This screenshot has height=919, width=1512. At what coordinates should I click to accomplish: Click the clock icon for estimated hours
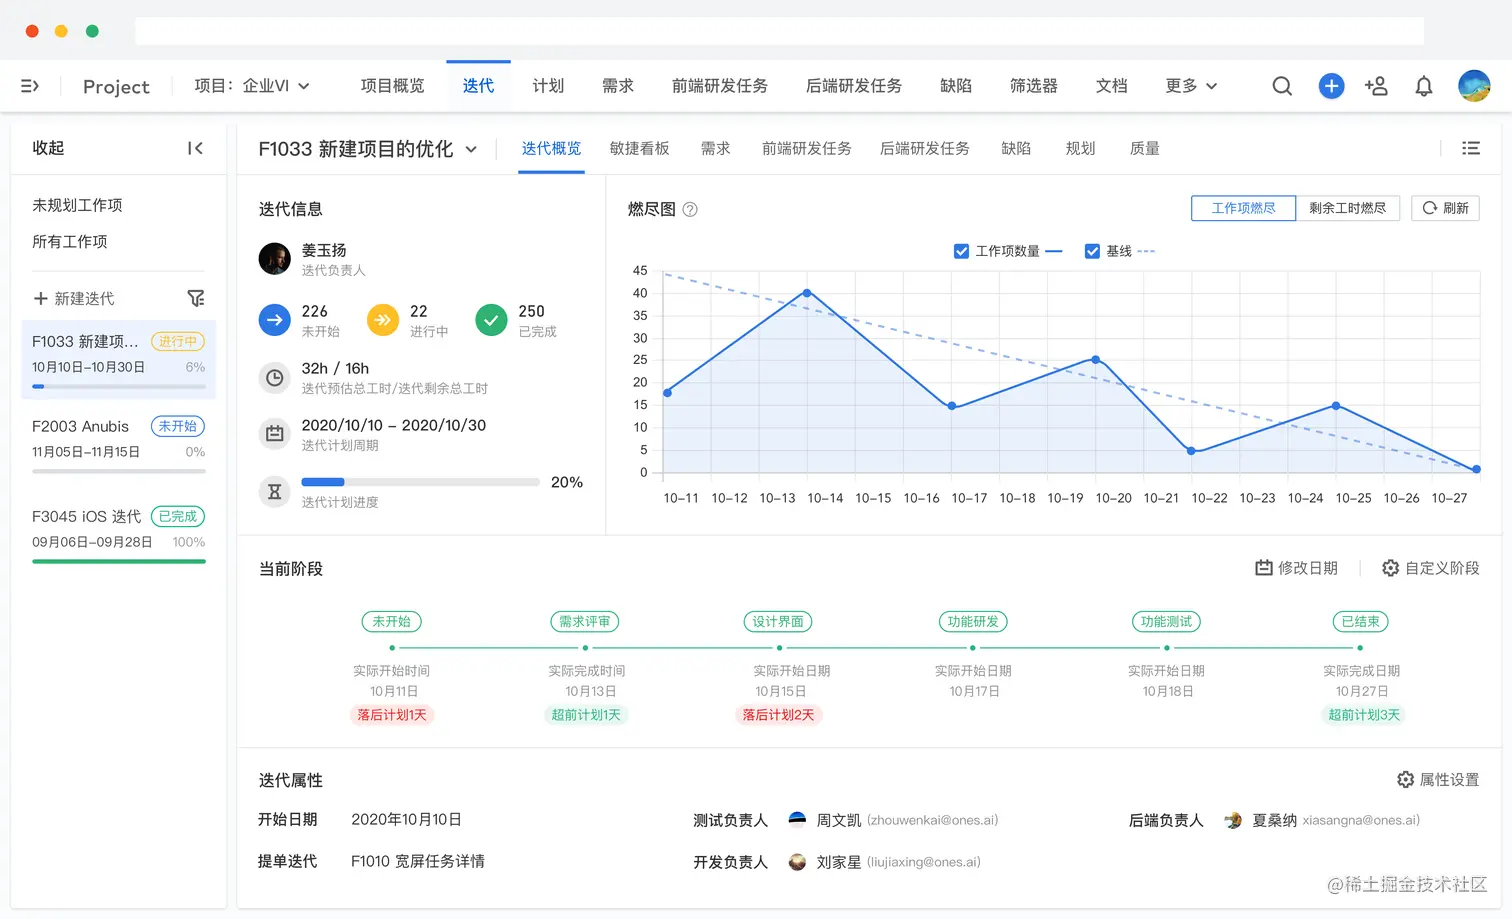click(275, 378)
